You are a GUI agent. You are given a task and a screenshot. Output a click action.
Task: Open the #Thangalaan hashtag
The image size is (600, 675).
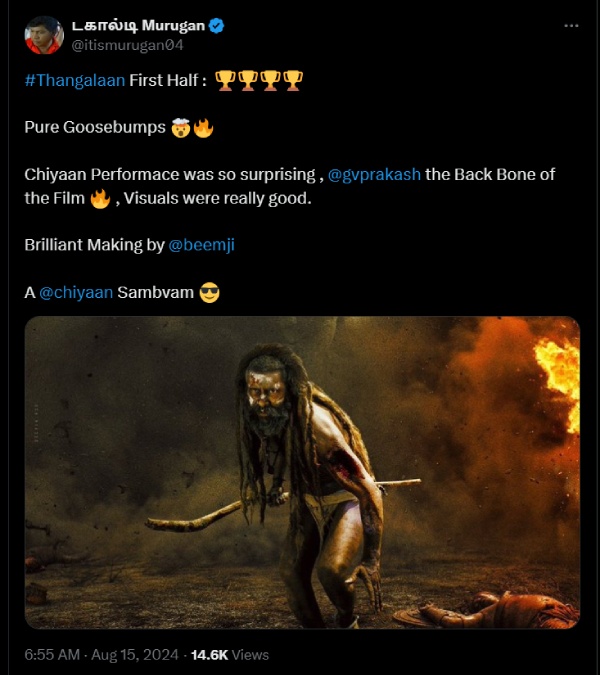coord(74,81)
